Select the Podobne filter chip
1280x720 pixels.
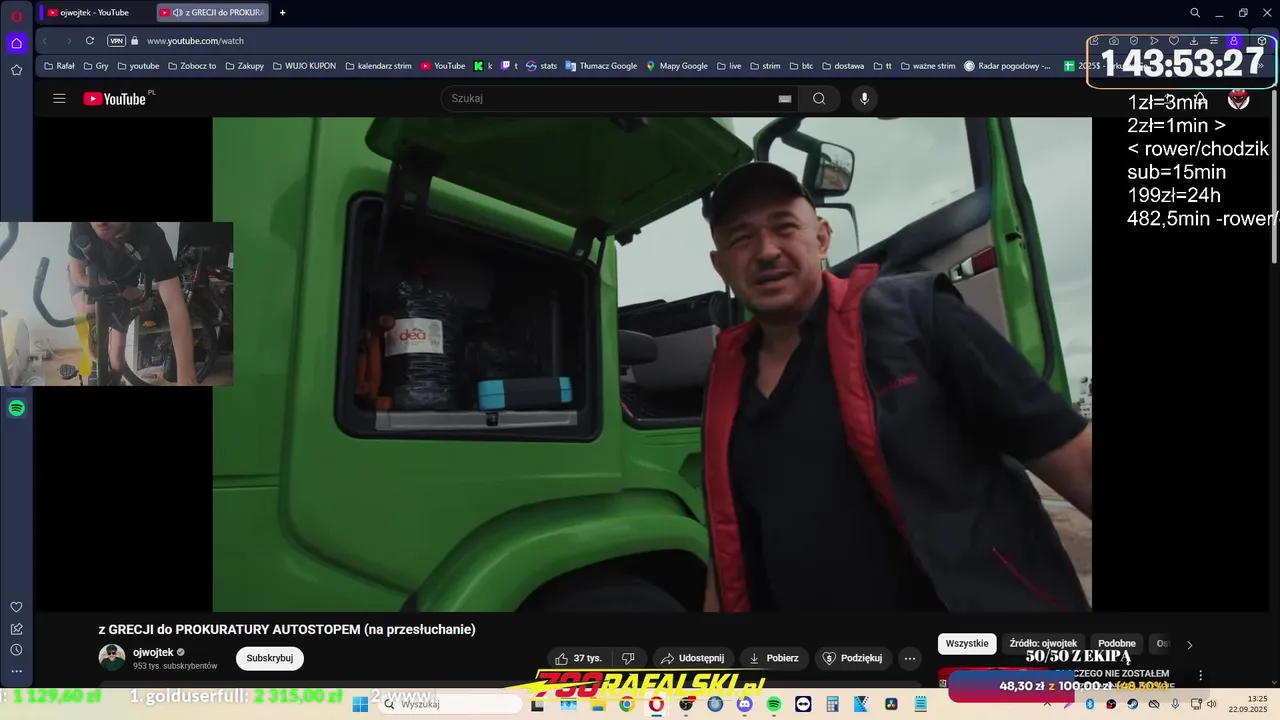click(1117, 644)
